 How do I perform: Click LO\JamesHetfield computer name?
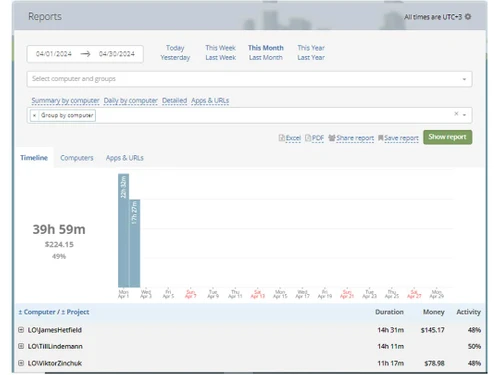click(x=55, y=330)
